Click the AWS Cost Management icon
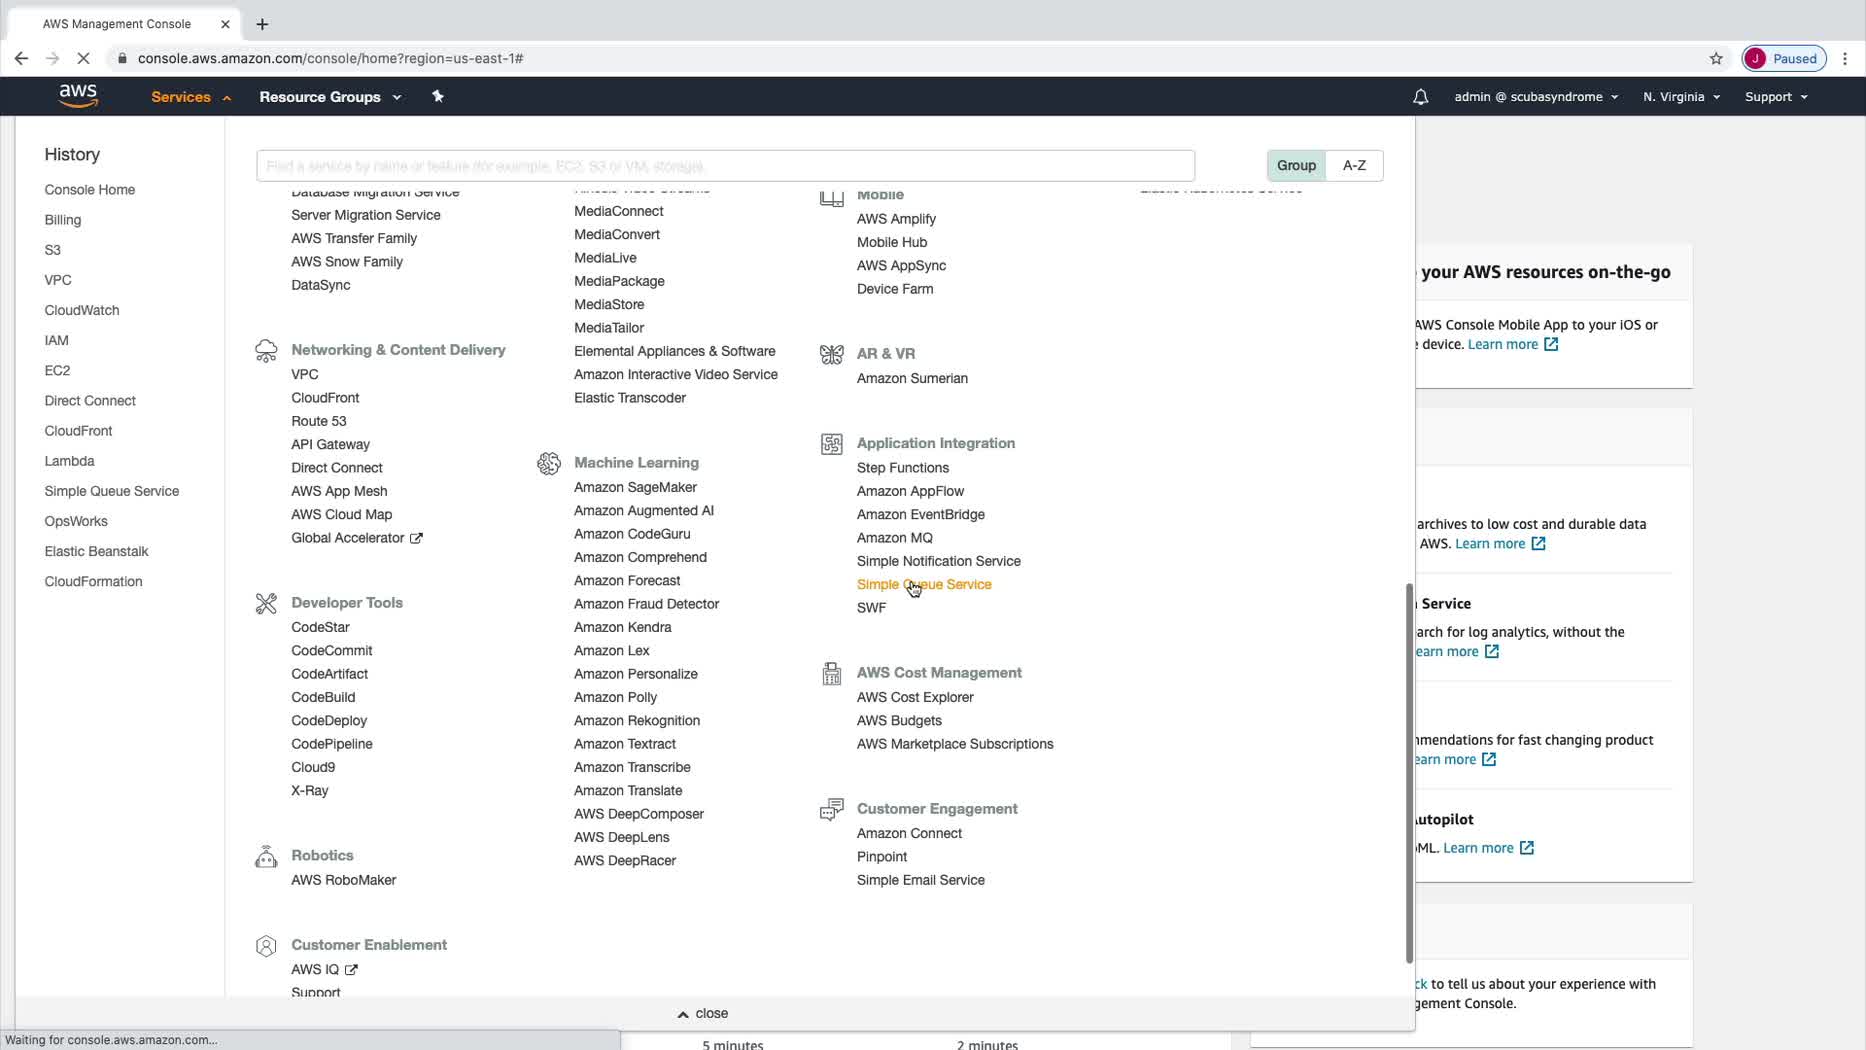 pyautogui.click(x=832, y=673)
